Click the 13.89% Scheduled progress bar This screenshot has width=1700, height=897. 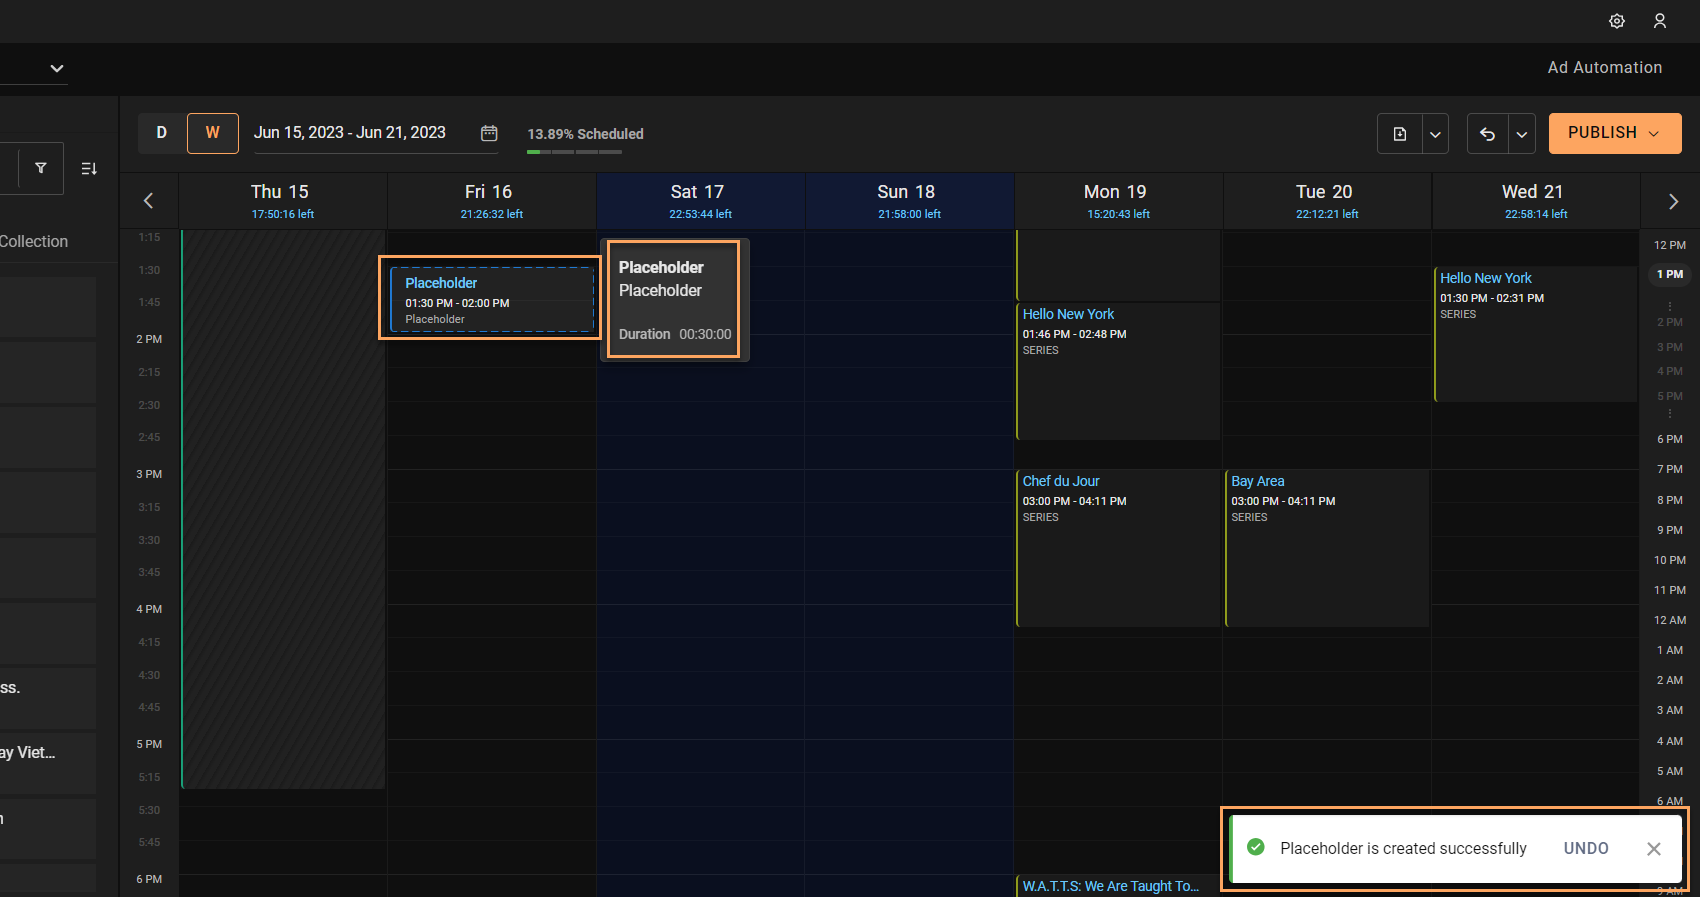click(x=574, y=152)
